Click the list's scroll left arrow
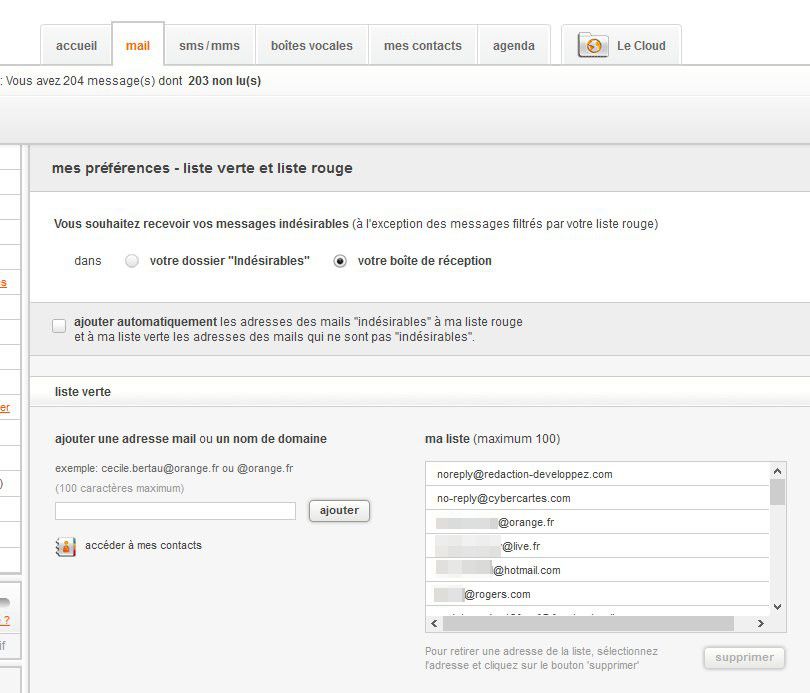This screenshot has width=810, height=693. [434, 623]
